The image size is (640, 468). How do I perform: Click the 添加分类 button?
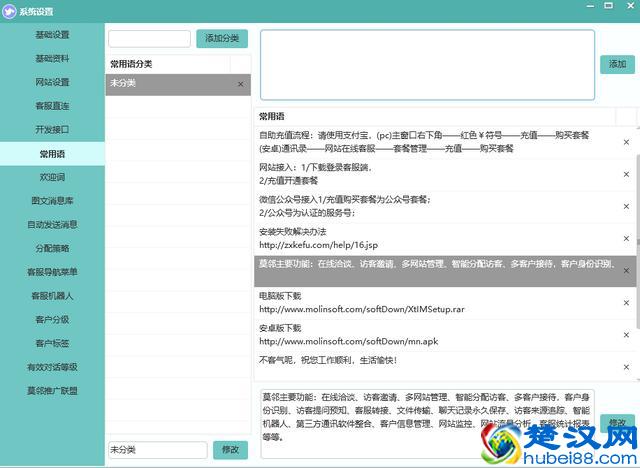tap(221, 39)
